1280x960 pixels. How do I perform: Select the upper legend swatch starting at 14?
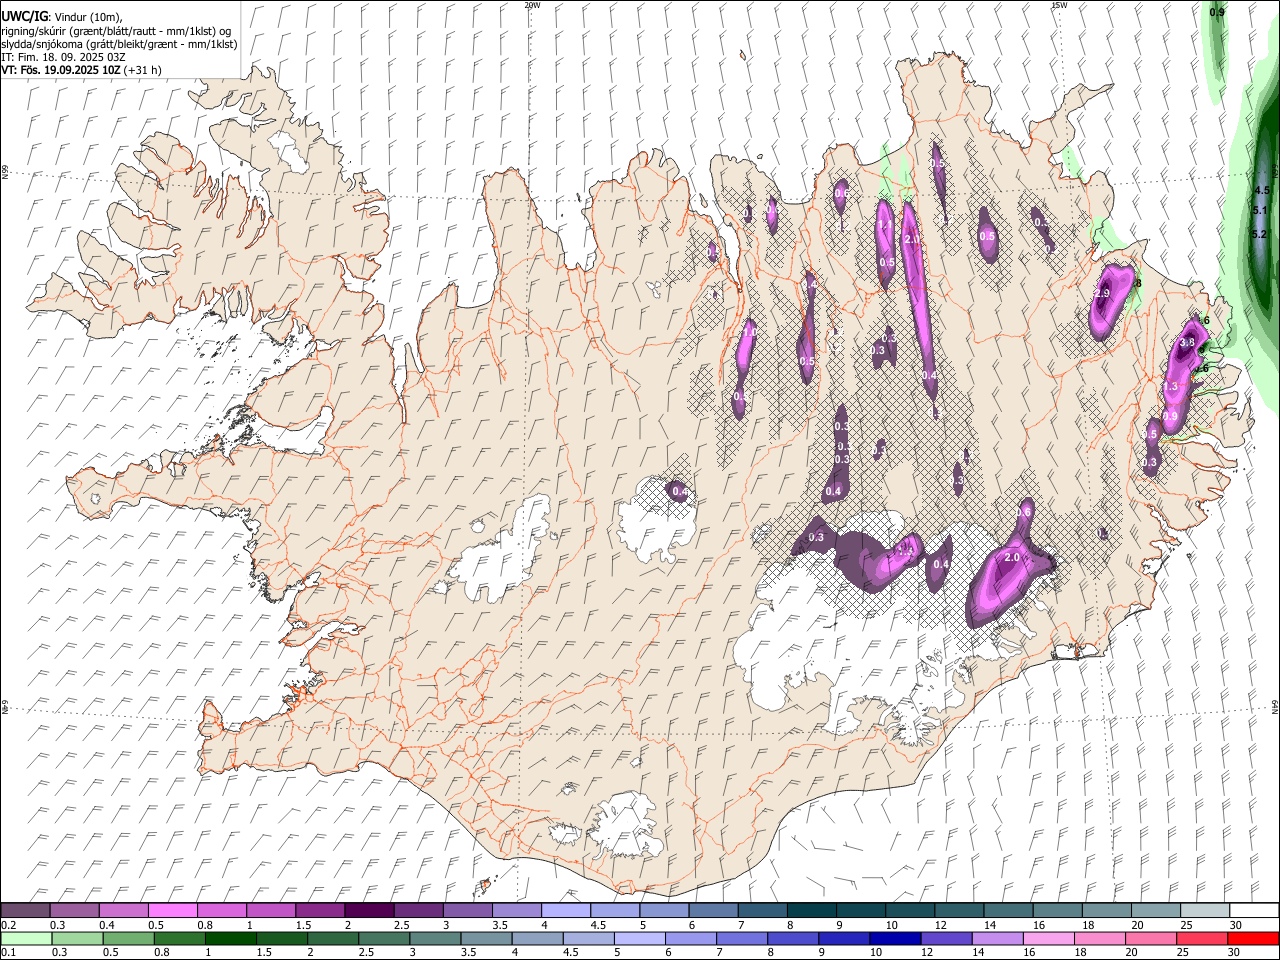pos(1007,911)
